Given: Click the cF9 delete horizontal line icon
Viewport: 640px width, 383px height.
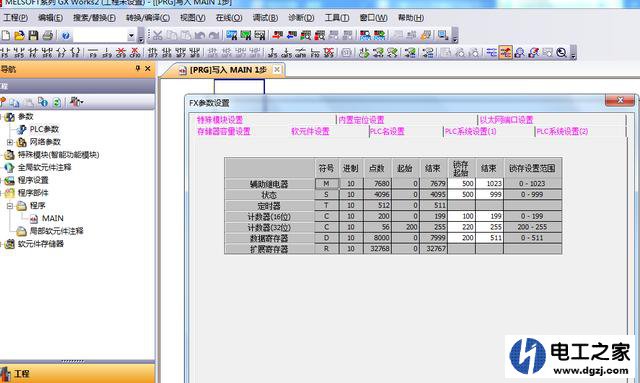Looking at the screenshot, I should coord(121,53).
